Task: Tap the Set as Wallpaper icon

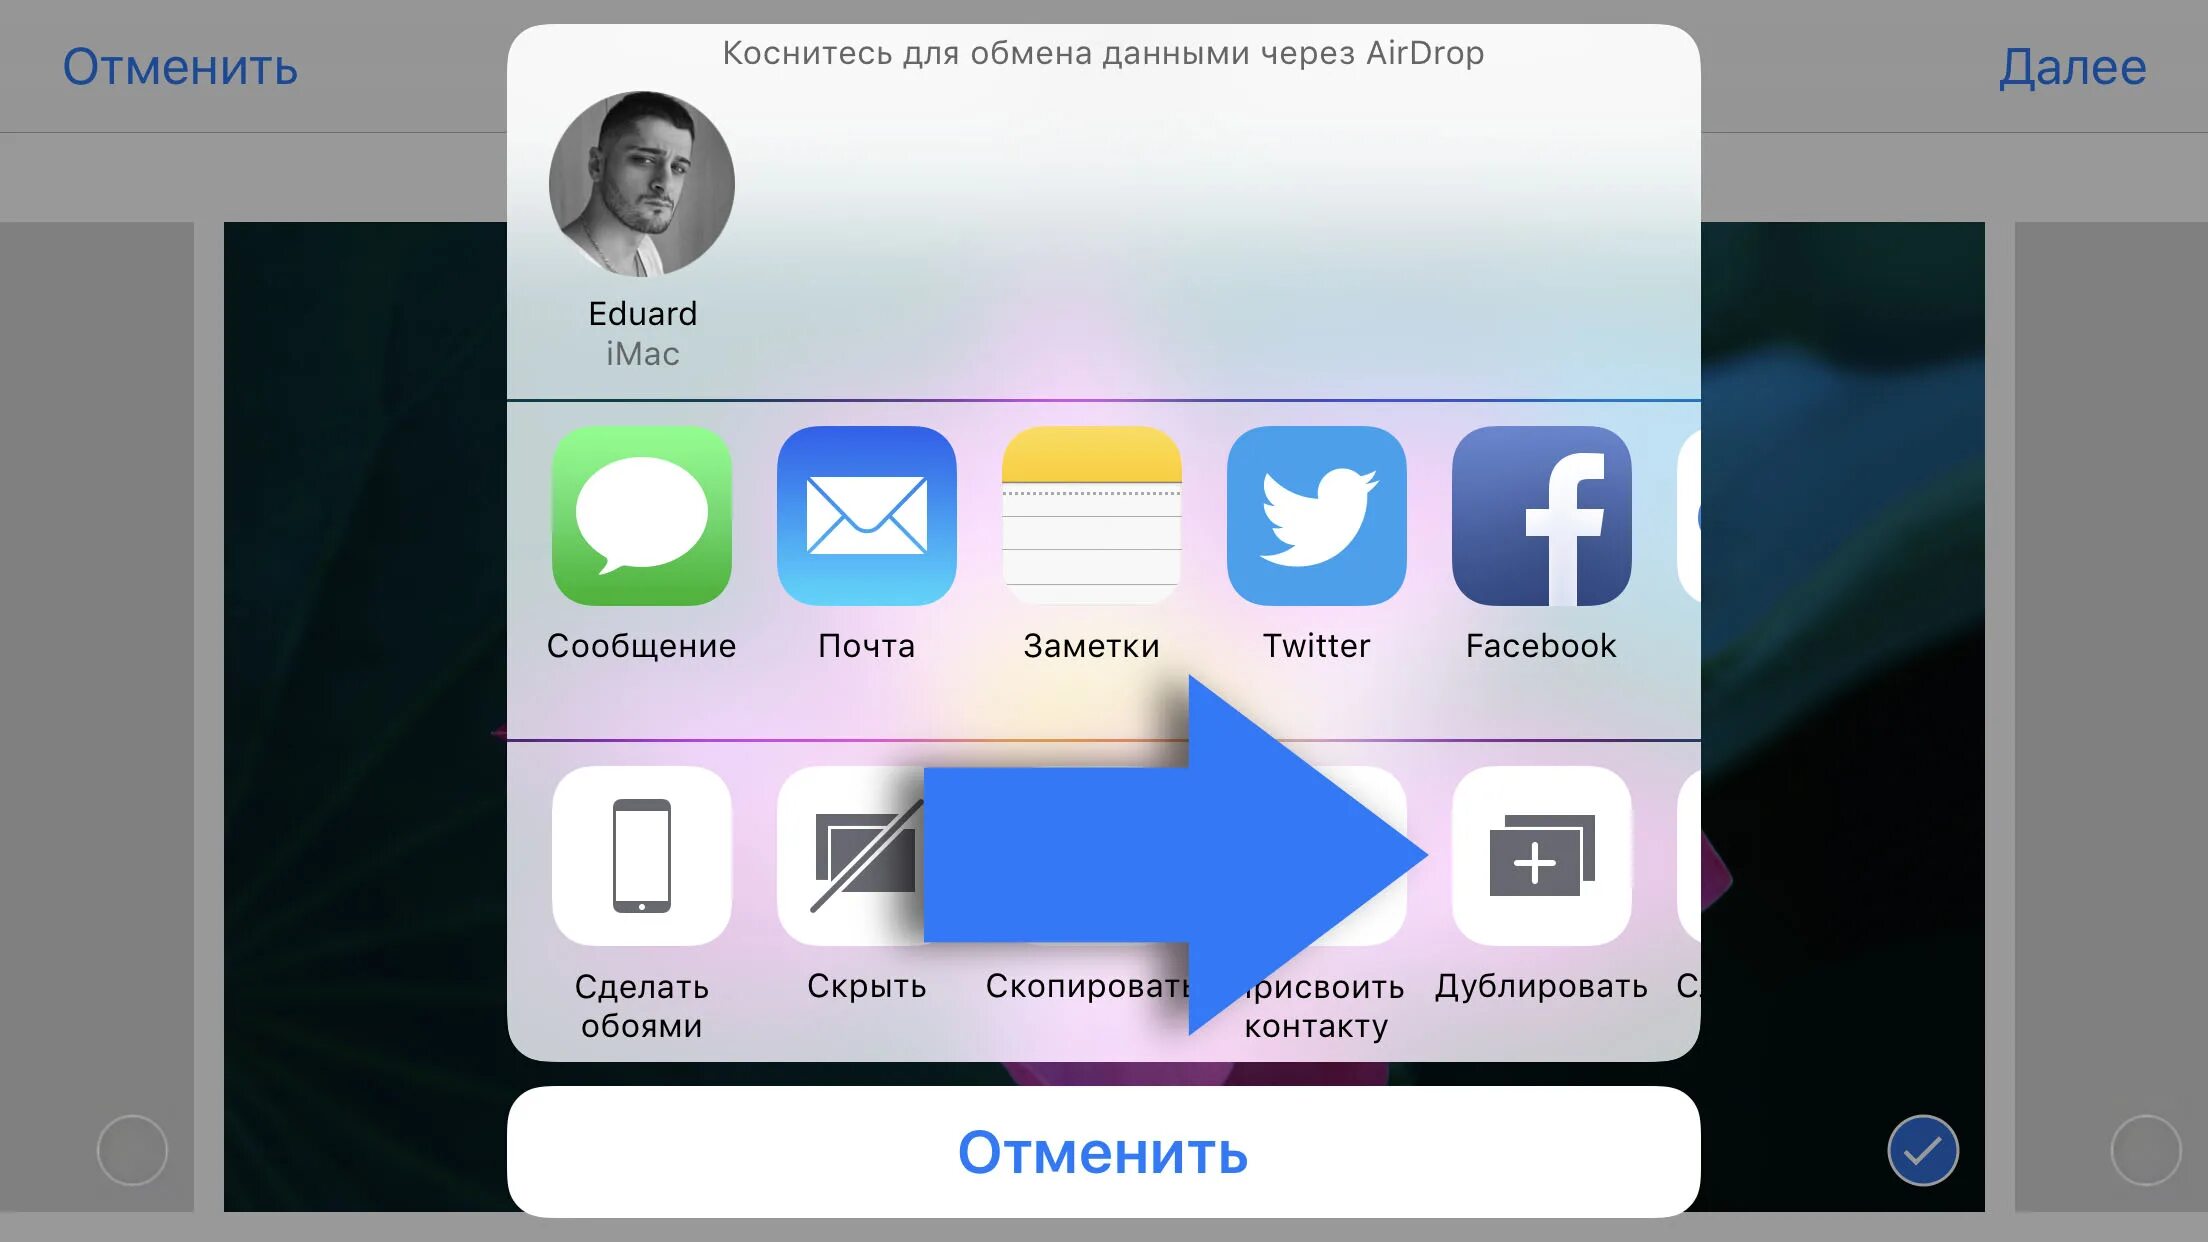Action: pos(638,857)
